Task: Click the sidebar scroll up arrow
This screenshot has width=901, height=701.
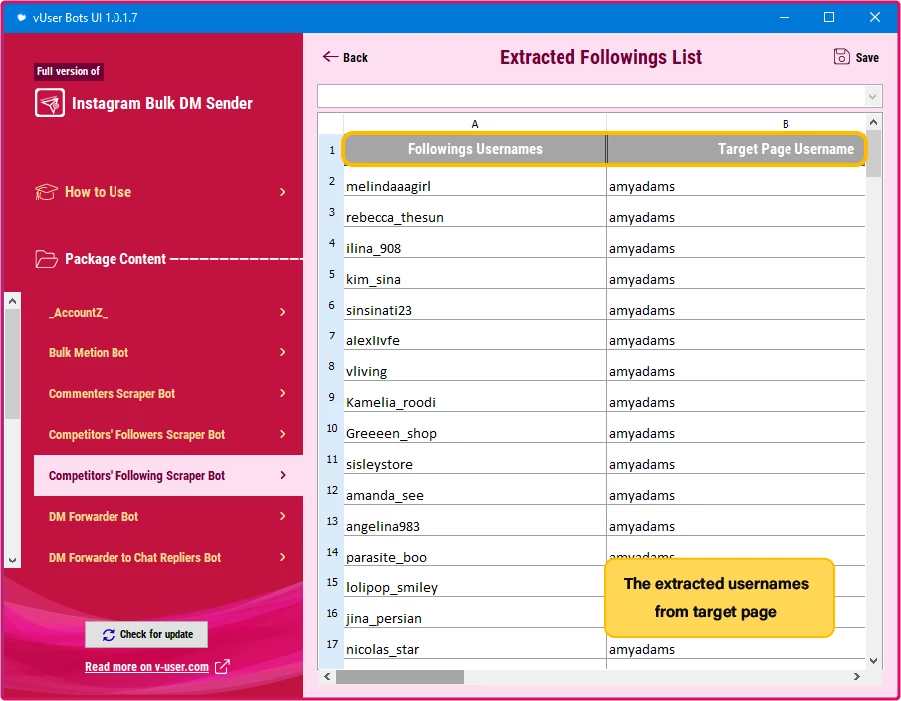Action: click(x=13, y=301)
